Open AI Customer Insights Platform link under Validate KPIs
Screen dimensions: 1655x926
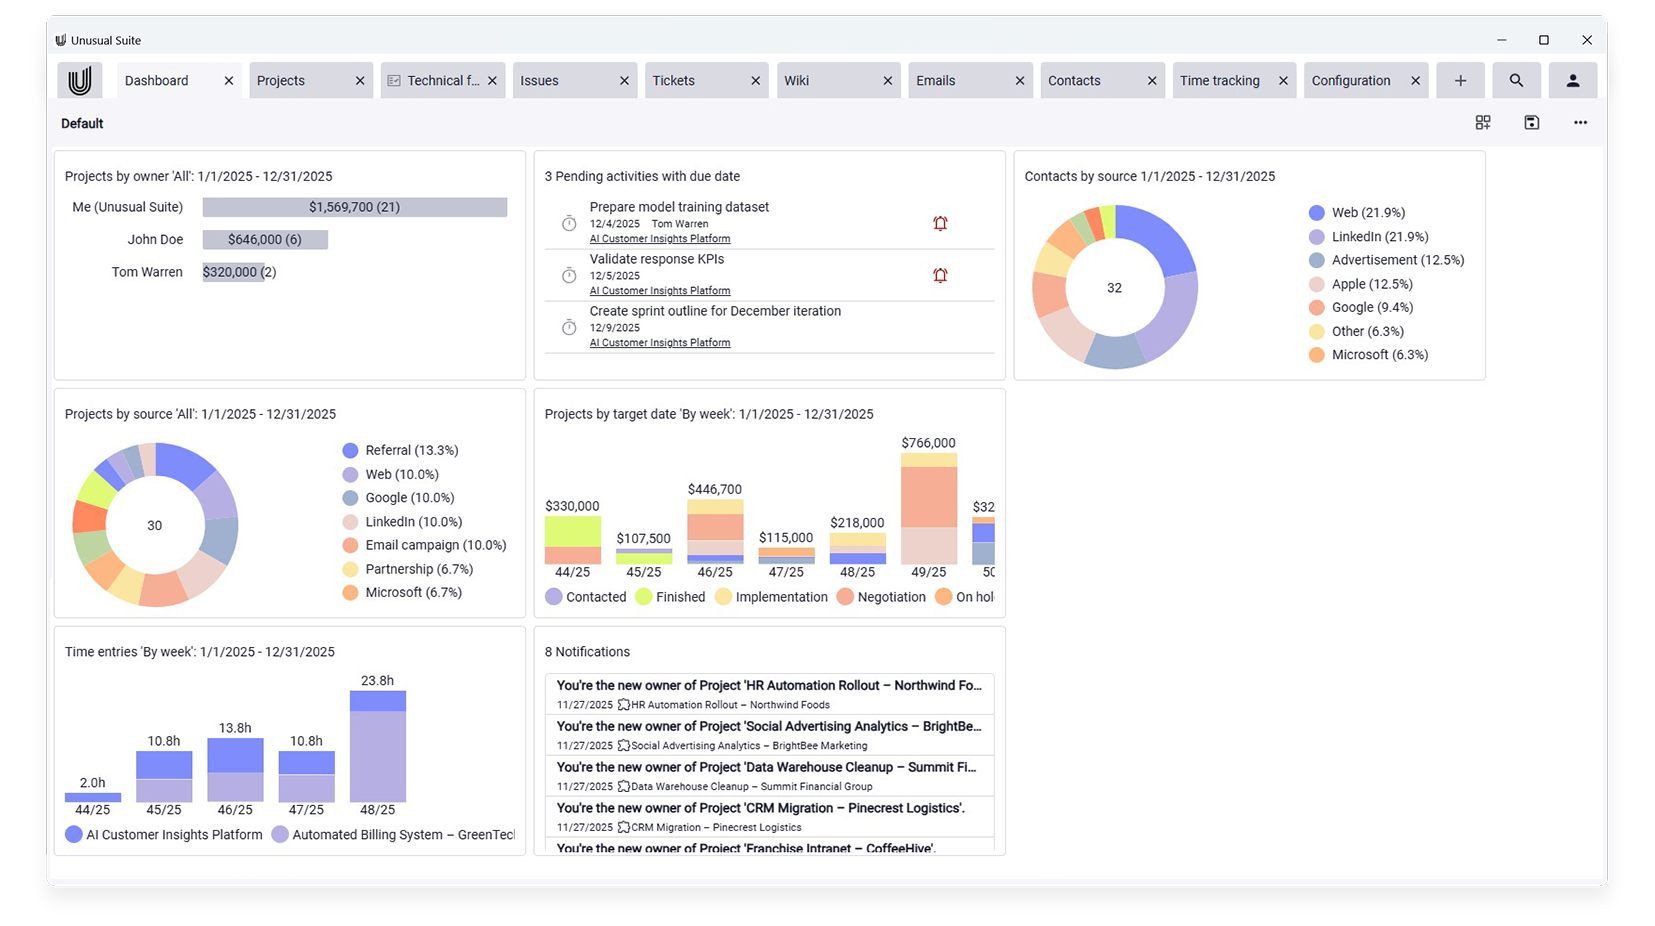click(660, 291)
